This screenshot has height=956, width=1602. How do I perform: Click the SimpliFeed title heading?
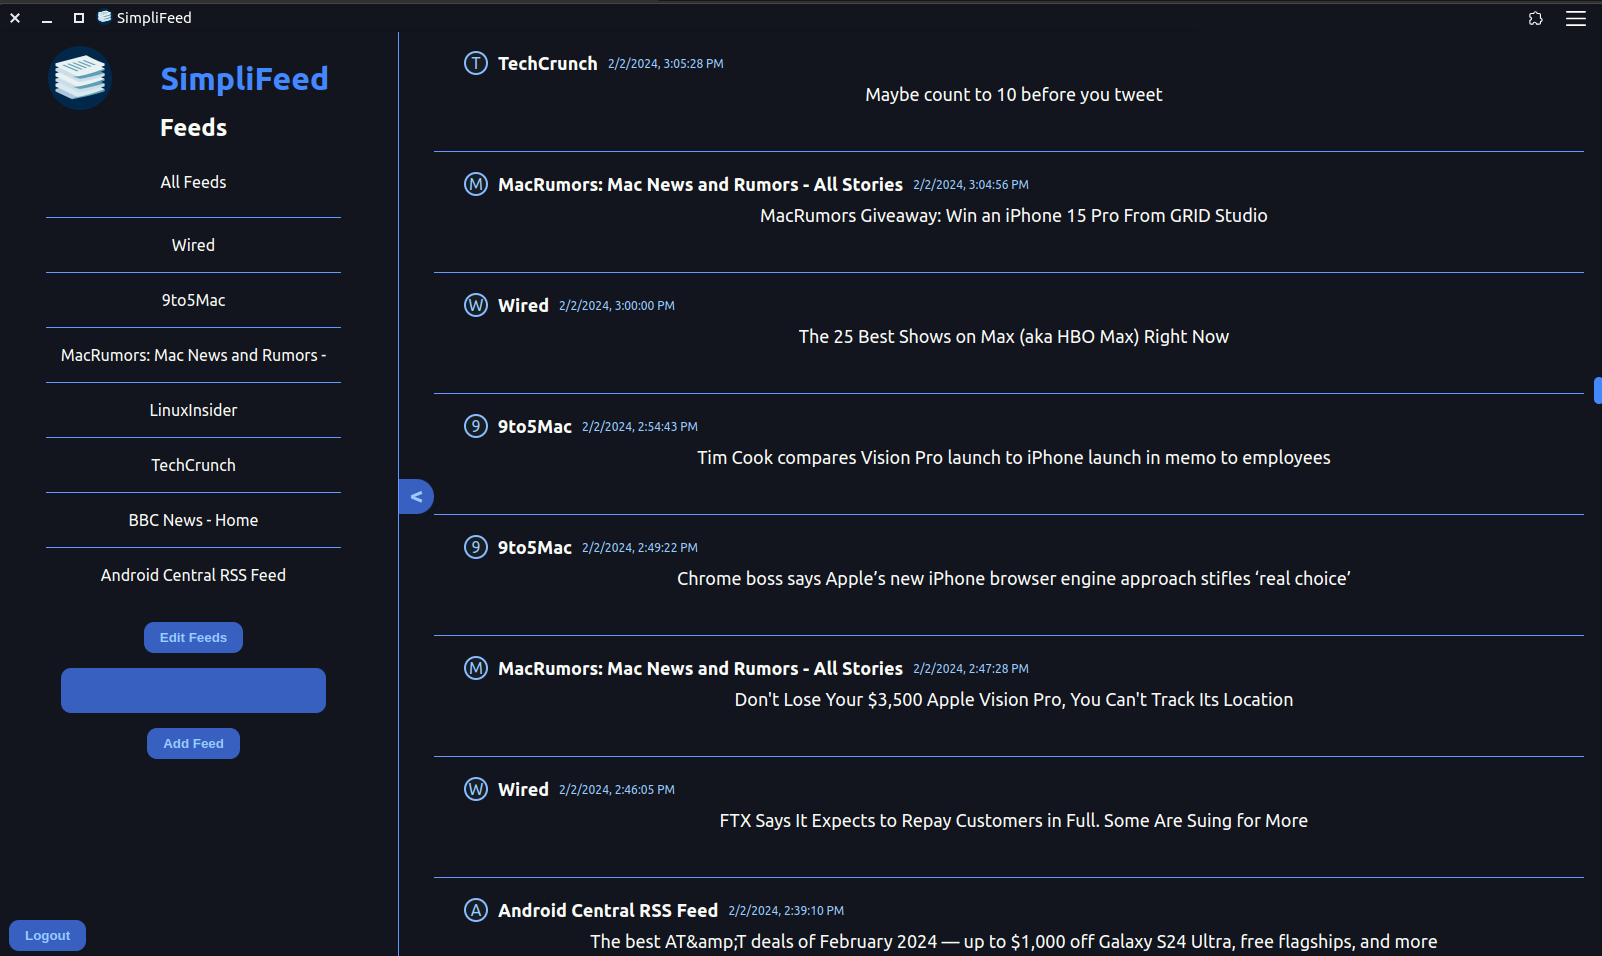(x=244, y=78)
